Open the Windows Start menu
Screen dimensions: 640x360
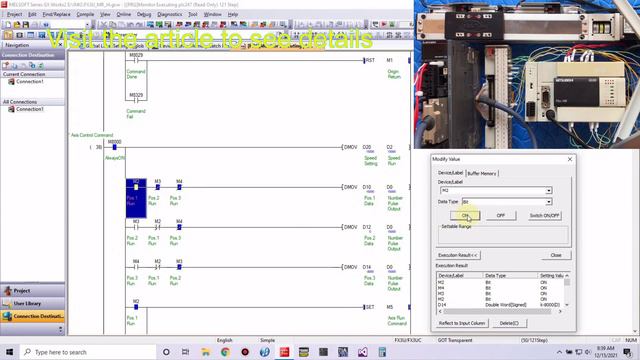[9, 352]
